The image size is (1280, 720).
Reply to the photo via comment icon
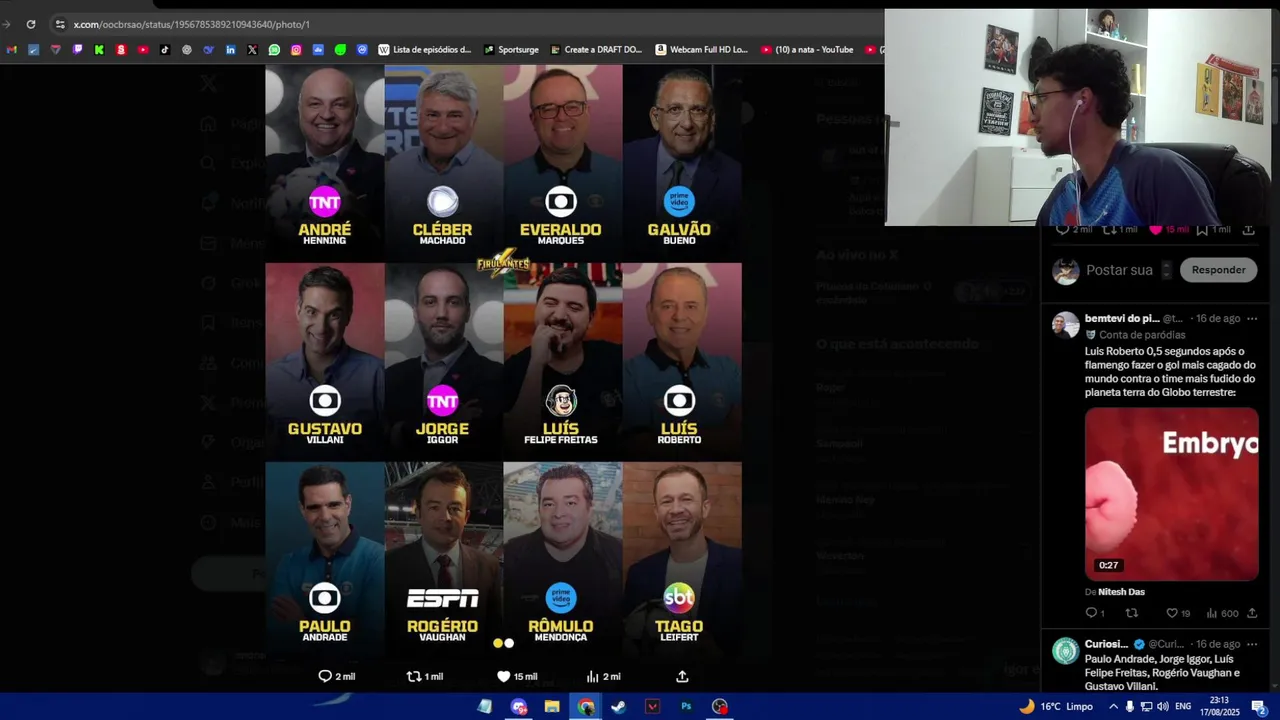336,676
